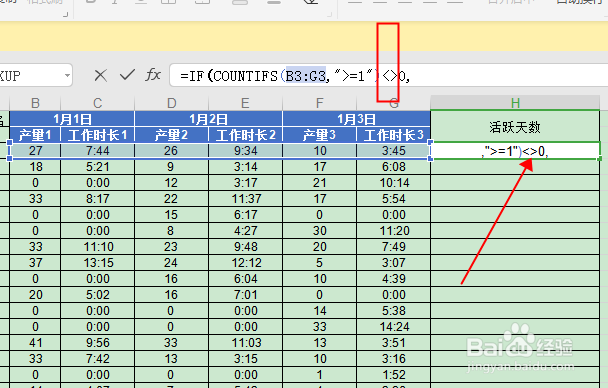The image size is (608, 388).
Task: Select column B header
Action: coord(35,103)
